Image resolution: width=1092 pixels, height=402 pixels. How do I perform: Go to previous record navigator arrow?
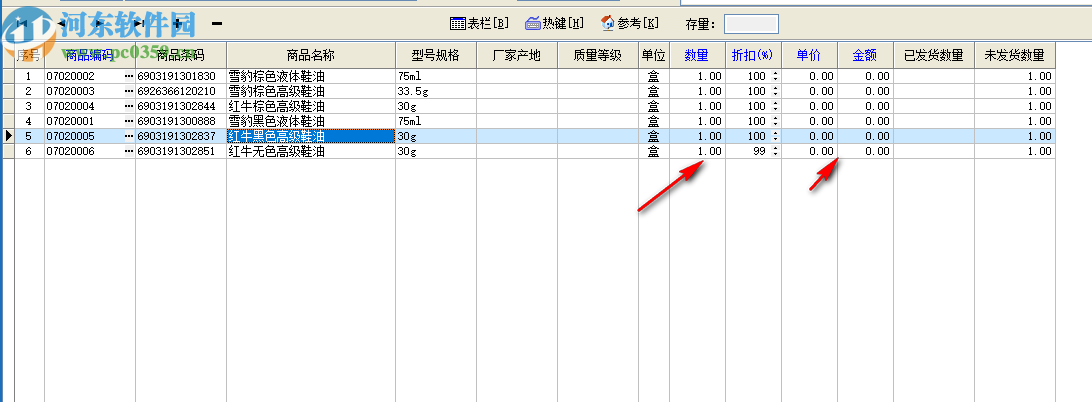point(61,24)
